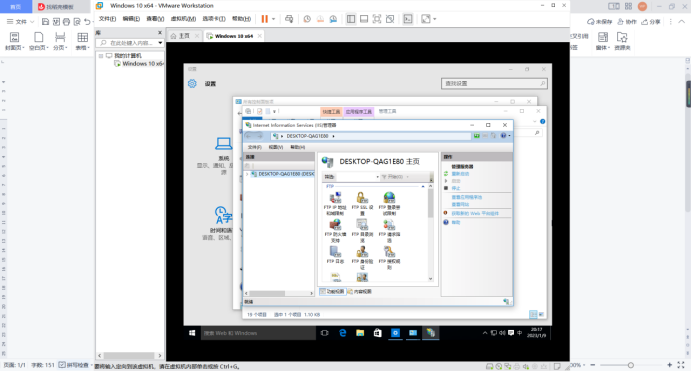Open the IIS Manager Help menu
Image resolution: width=692 pixels, height=371 pixels.
tap(297, 147)
